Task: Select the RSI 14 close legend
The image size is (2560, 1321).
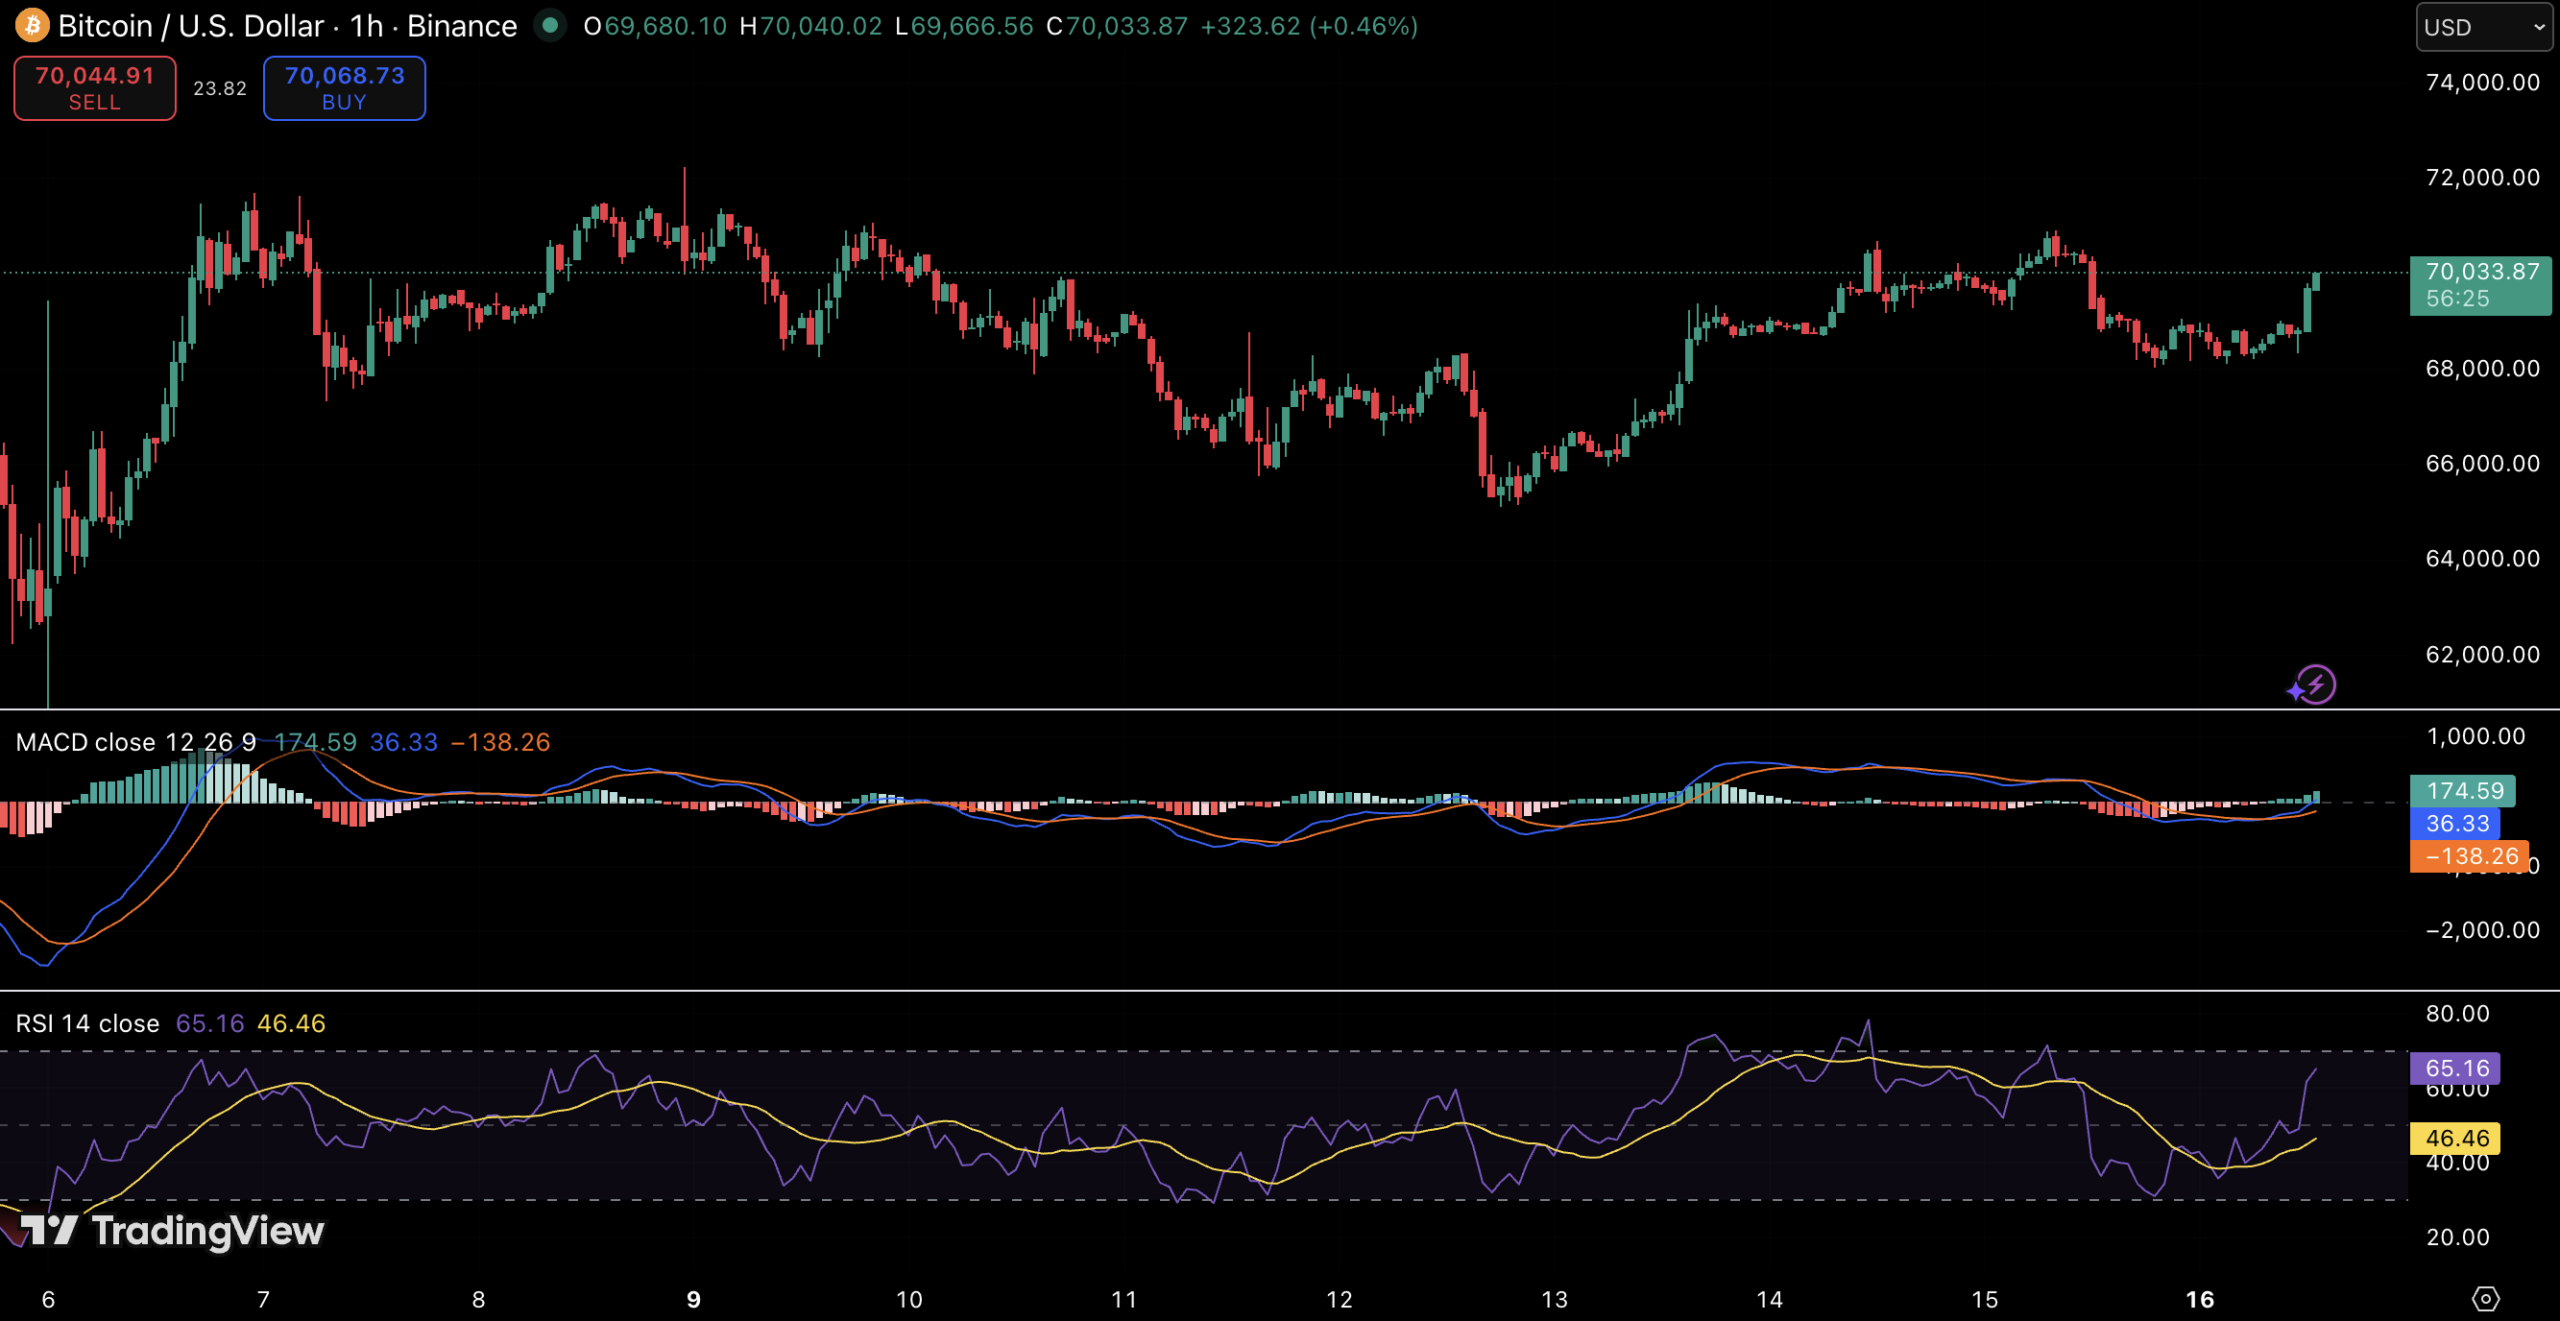Action: [87, 1023]
